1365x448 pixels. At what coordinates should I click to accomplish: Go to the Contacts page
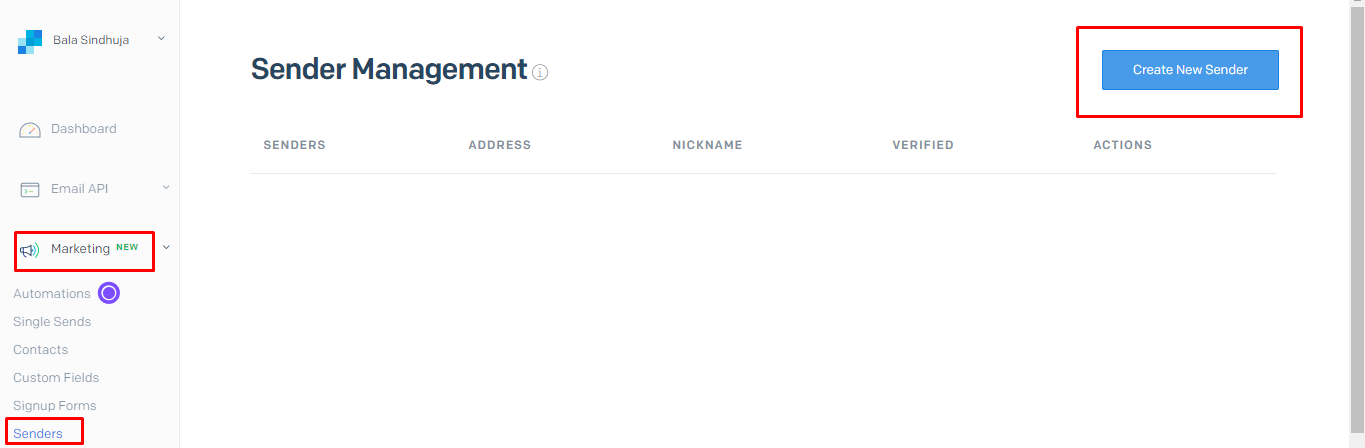click(x=41, y=350)
